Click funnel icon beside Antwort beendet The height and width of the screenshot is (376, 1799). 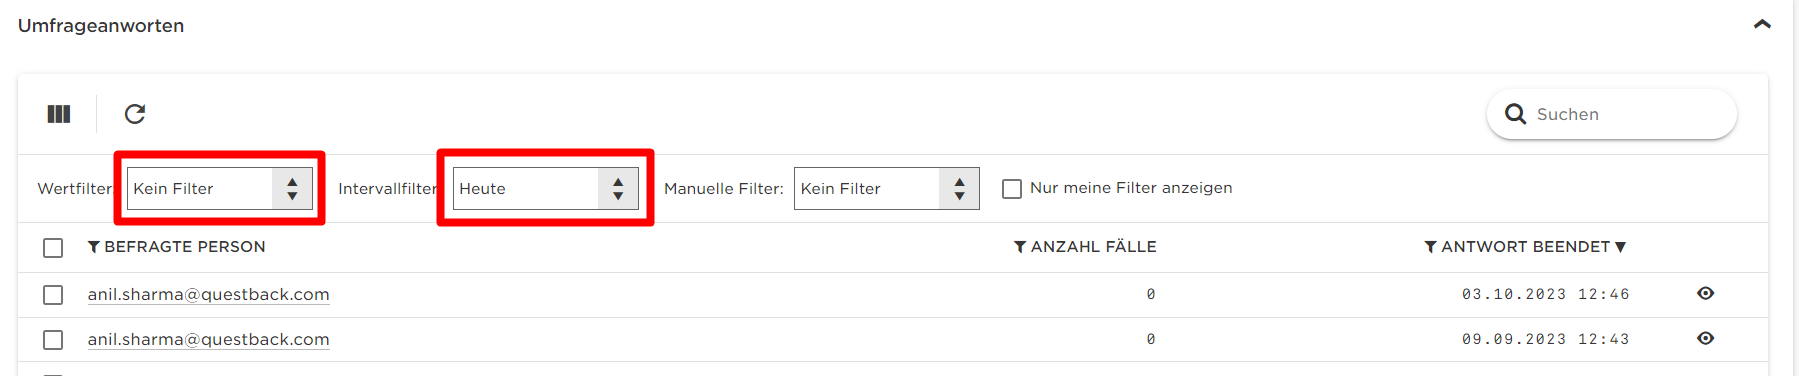click(x=1431, y=247)
